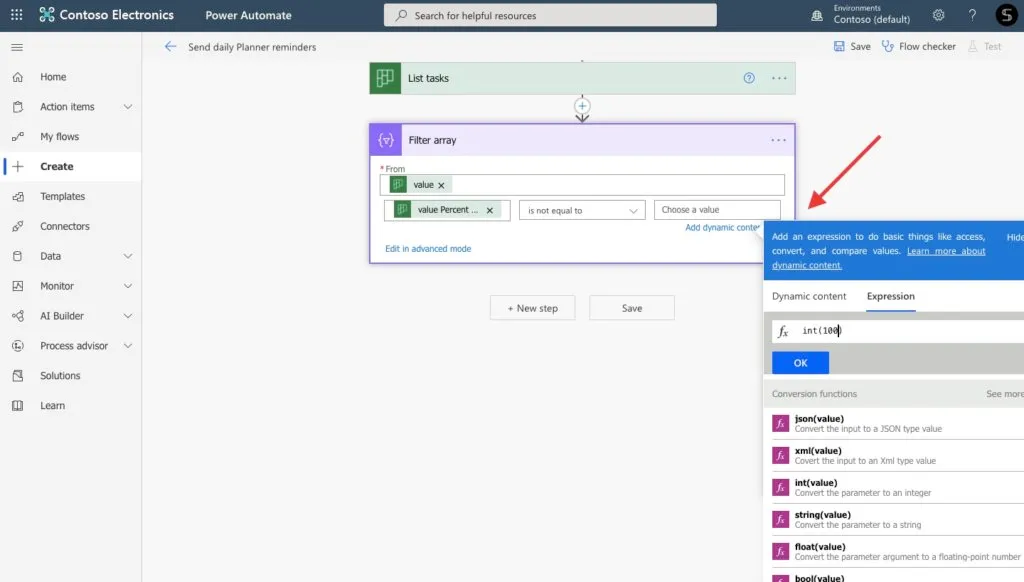
Task: Open Solutions in navigation
Action: point(60,376)
